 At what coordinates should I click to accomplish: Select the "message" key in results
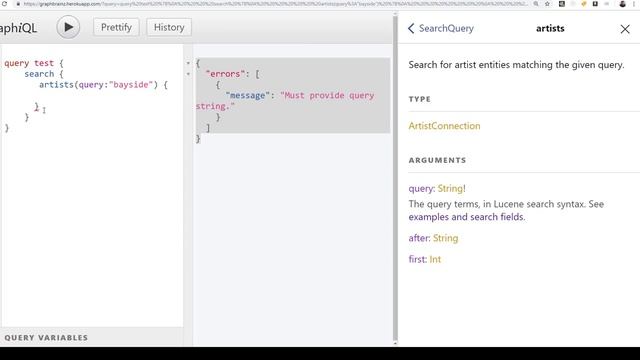coord(247,96)
